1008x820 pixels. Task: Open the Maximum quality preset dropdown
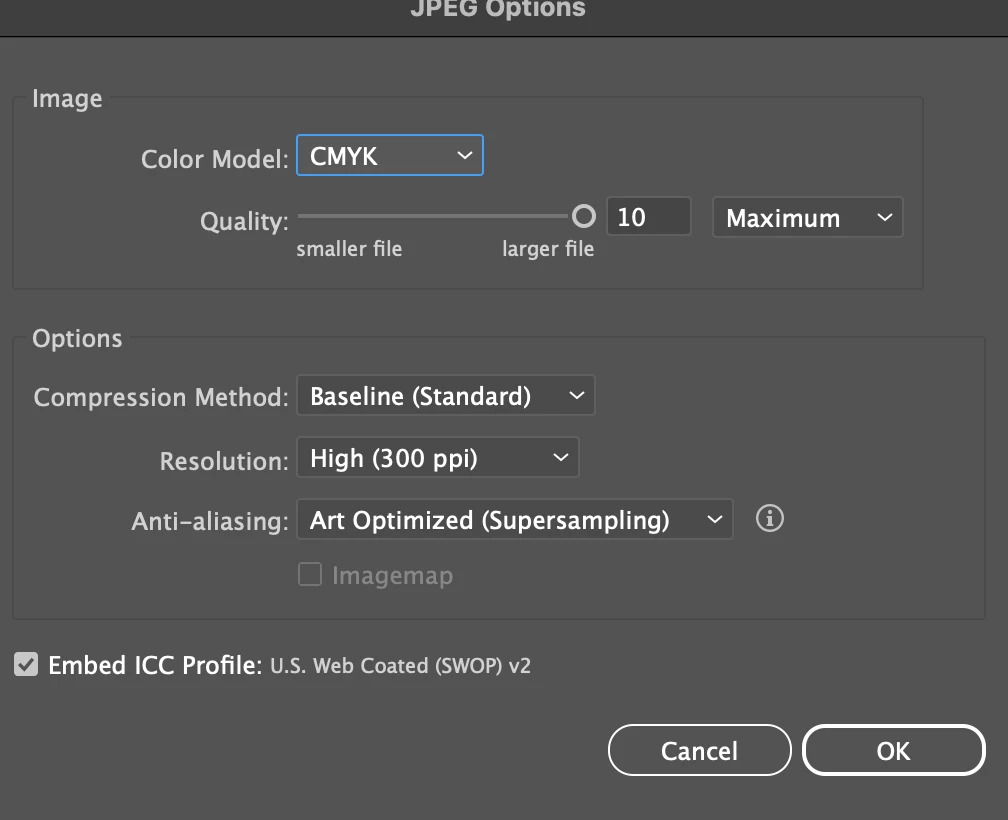[x=807, y=217]
